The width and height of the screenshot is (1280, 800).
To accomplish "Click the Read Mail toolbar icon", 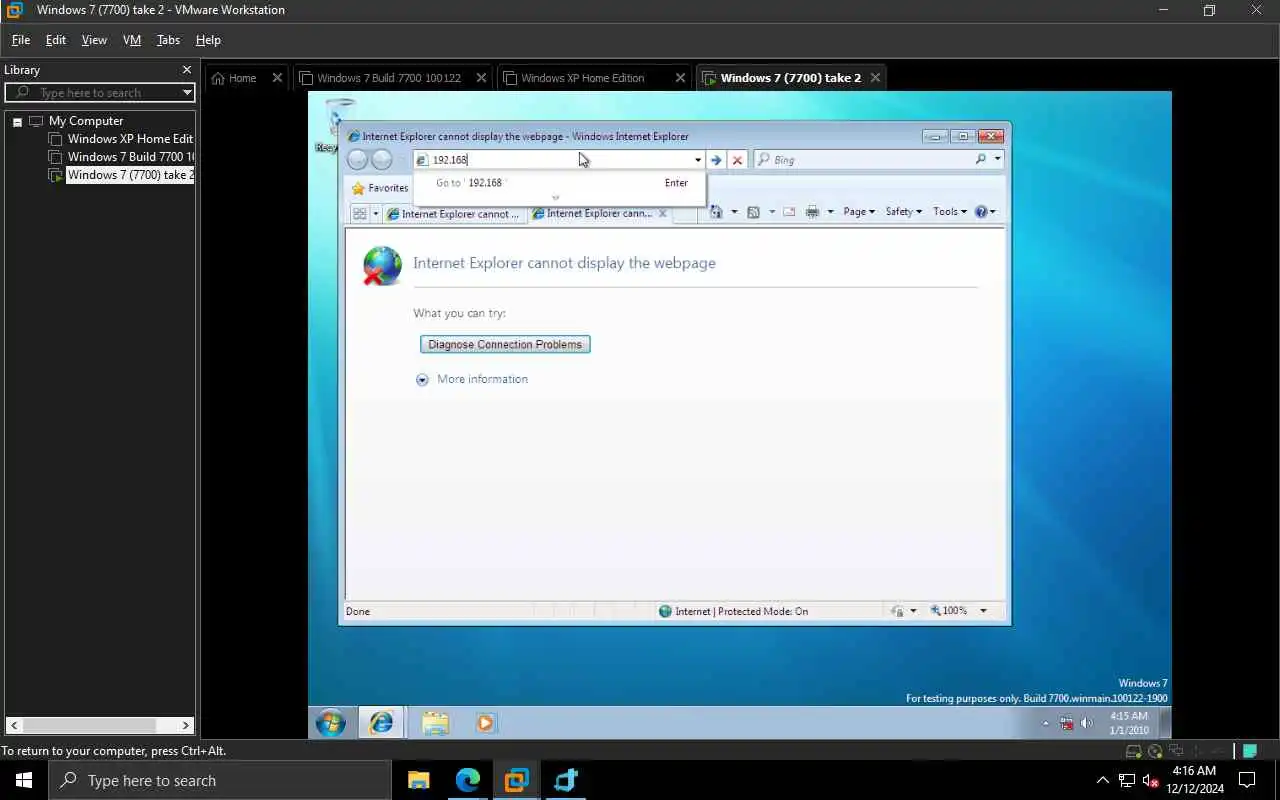I will click(789, 212).
